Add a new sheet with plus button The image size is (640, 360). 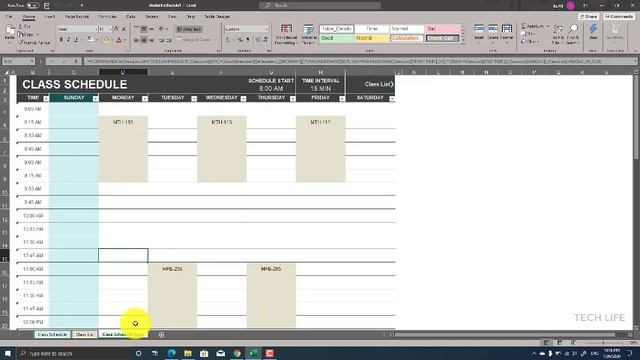point(161,335)
